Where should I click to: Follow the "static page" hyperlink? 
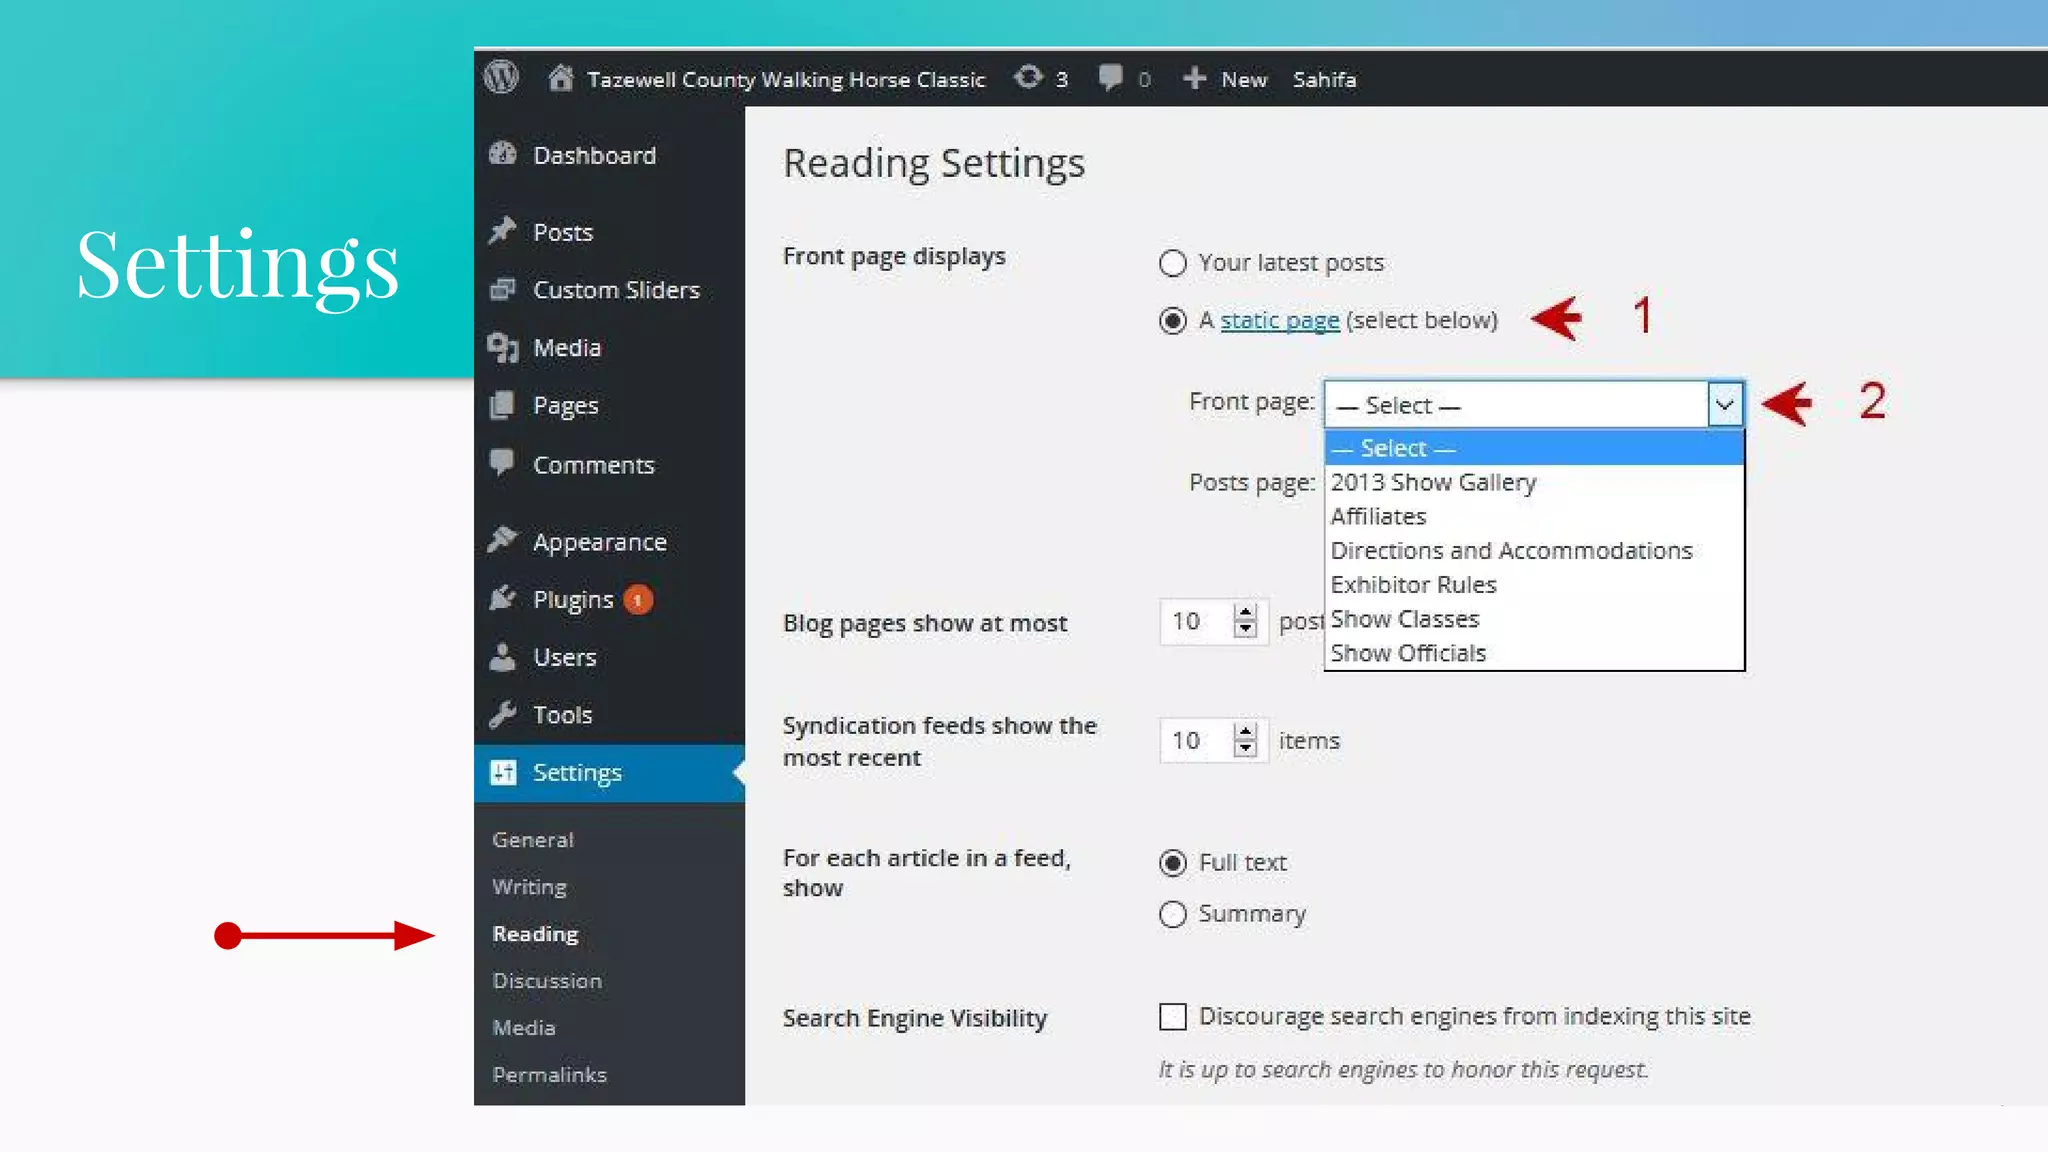click(1279, 320)
